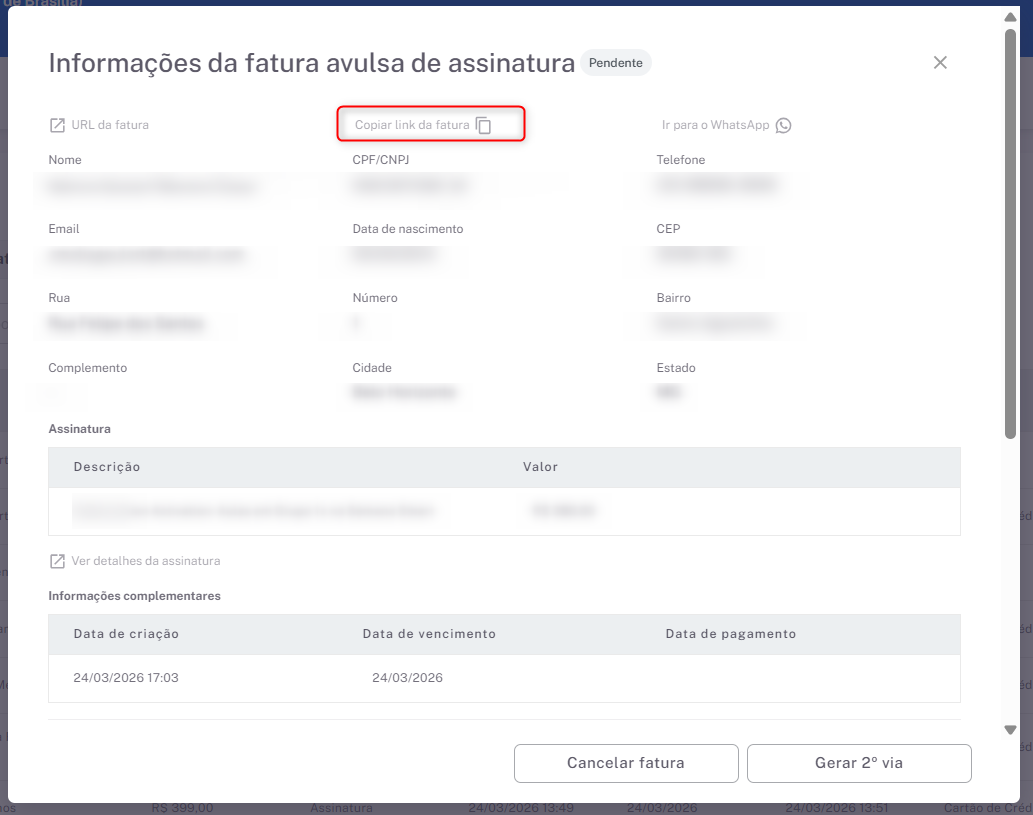Close the invoice information dialog
The image size is (1033, 815).
coord(939,63)
